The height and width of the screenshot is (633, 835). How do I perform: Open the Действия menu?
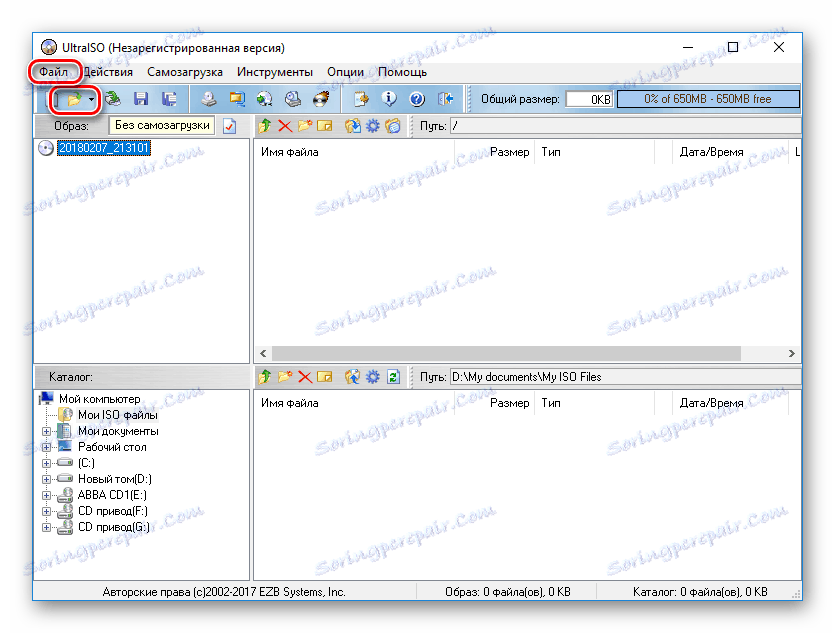[108, 72]
